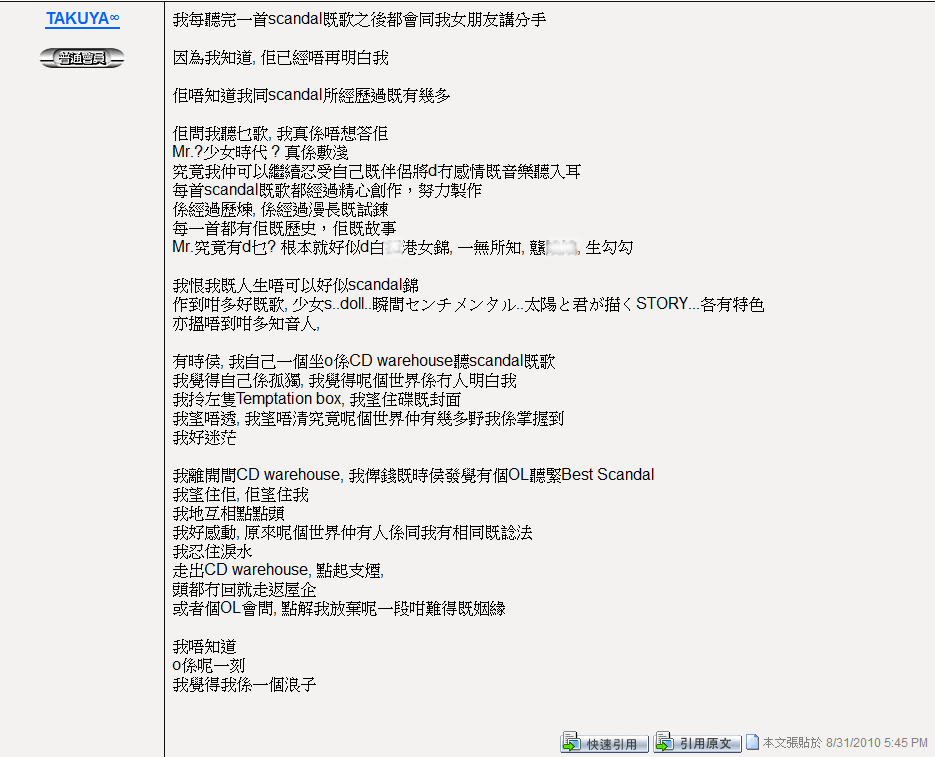Click the line about 左隻Temptation box
Viewport: 935px width, 757px height.
pyautogui.click(x=317, y=399)
